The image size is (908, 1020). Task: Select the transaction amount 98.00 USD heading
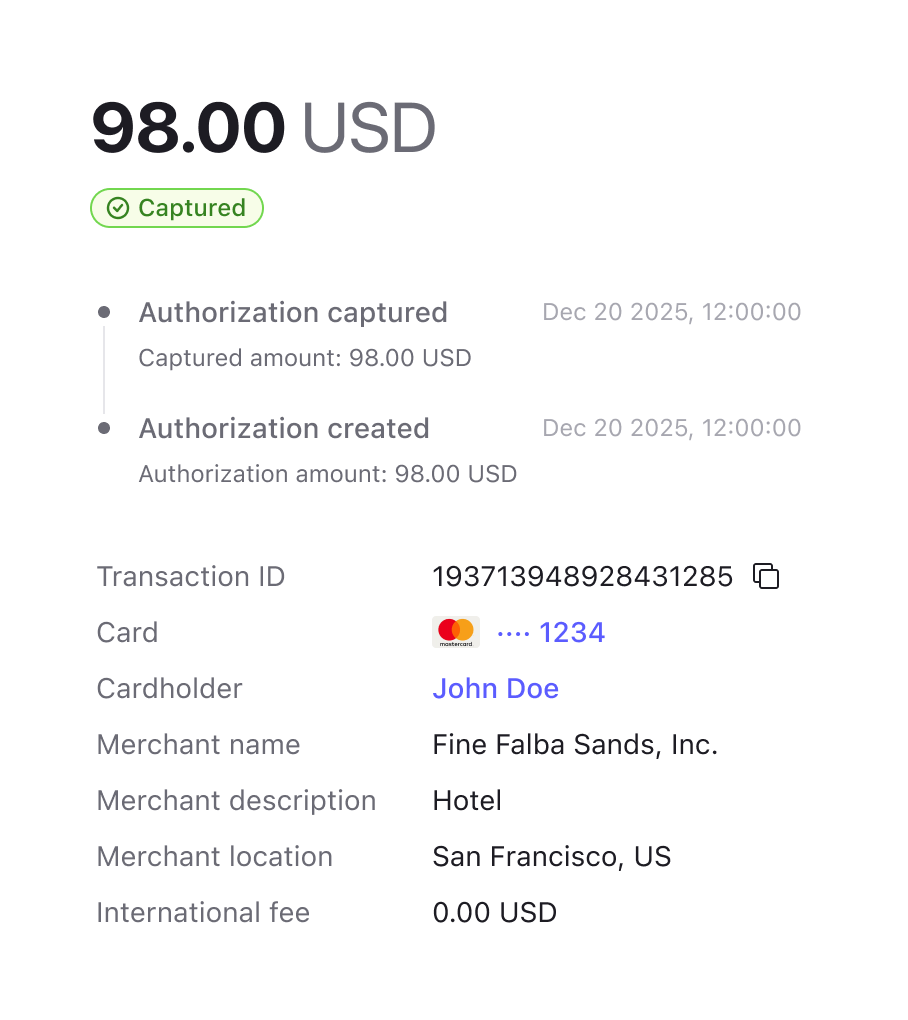coord(264,127)
